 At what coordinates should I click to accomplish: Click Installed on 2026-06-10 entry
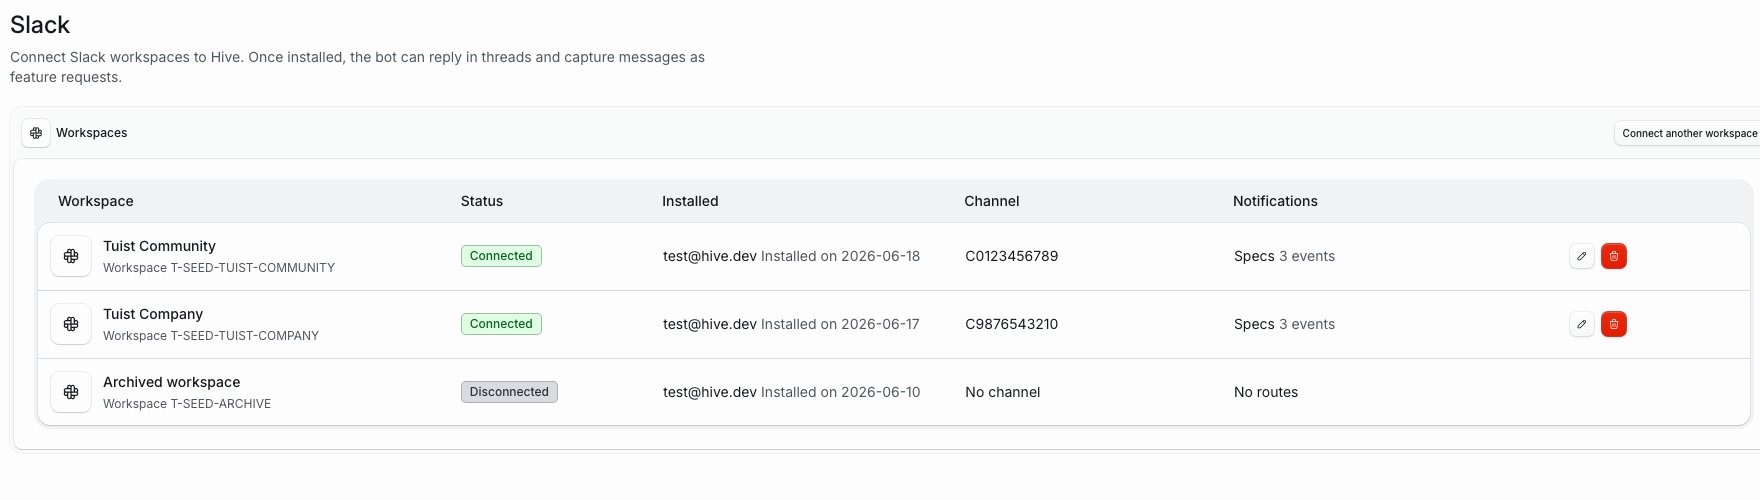point(840,392)
